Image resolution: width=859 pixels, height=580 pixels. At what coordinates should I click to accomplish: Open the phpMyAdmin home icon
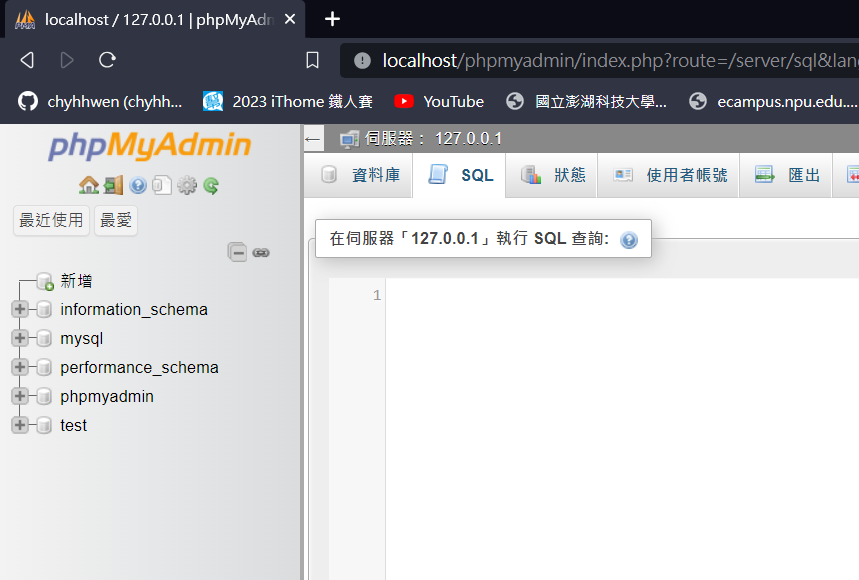[x=89, y=185]
